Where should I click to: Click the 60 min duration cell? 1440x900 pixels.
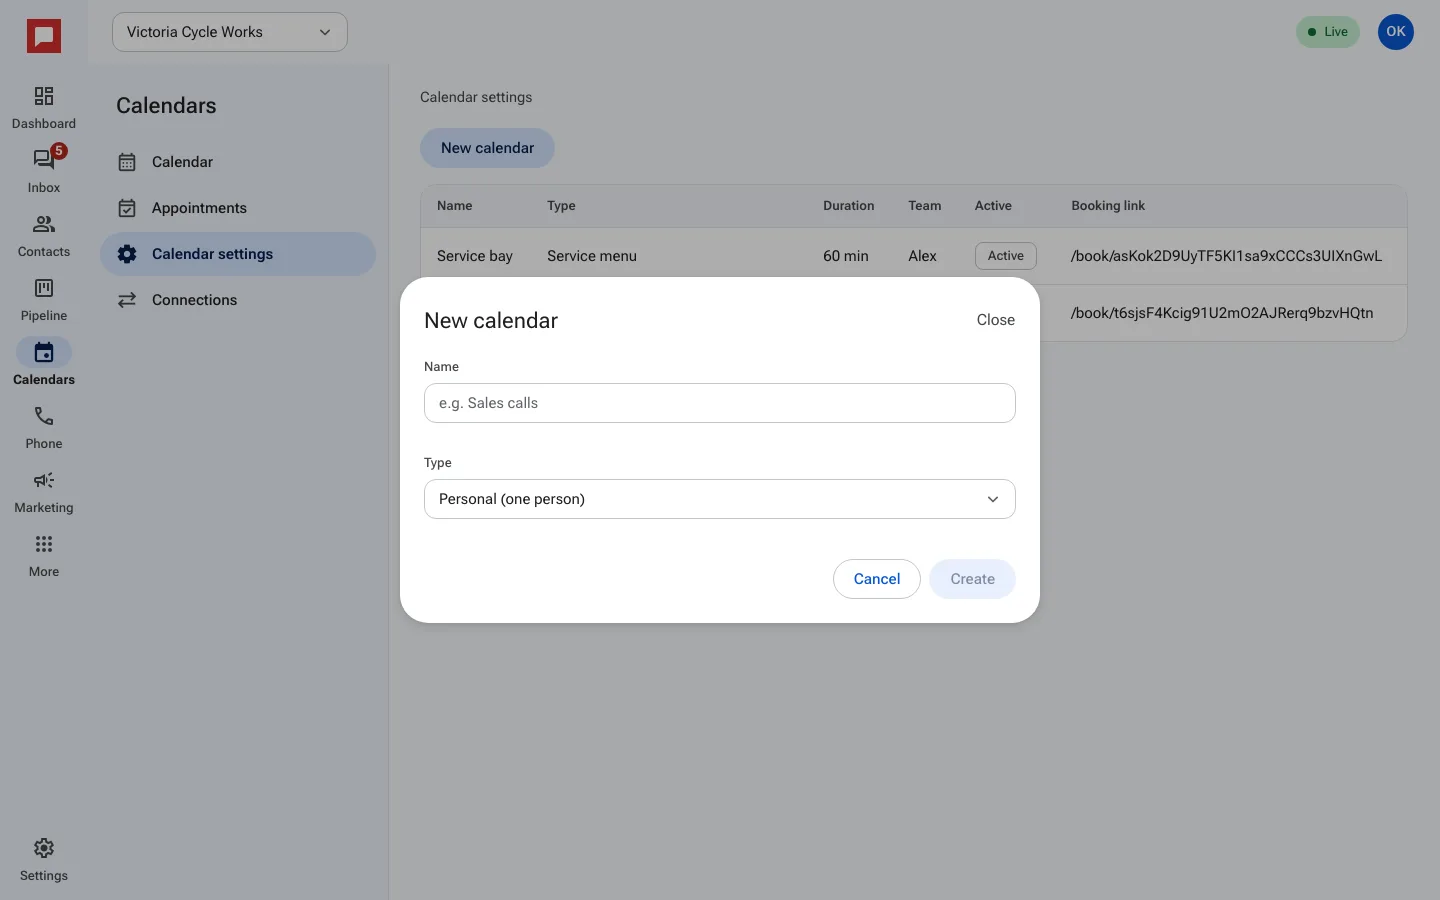pos(846,256)
